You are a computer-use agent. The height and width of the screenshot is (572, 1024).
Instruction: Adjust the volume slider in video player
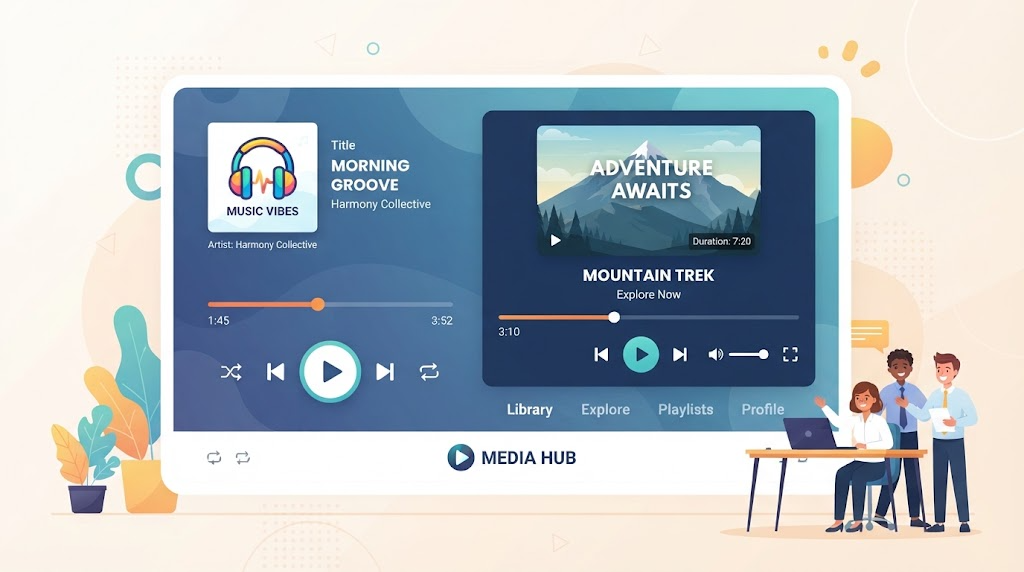(x=748, y=355)
